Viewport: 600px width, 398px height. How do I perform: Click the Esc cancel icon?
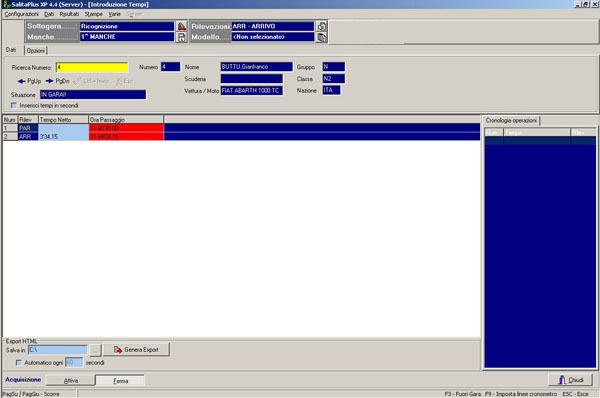pyautogui.click(x=119, y=81)
